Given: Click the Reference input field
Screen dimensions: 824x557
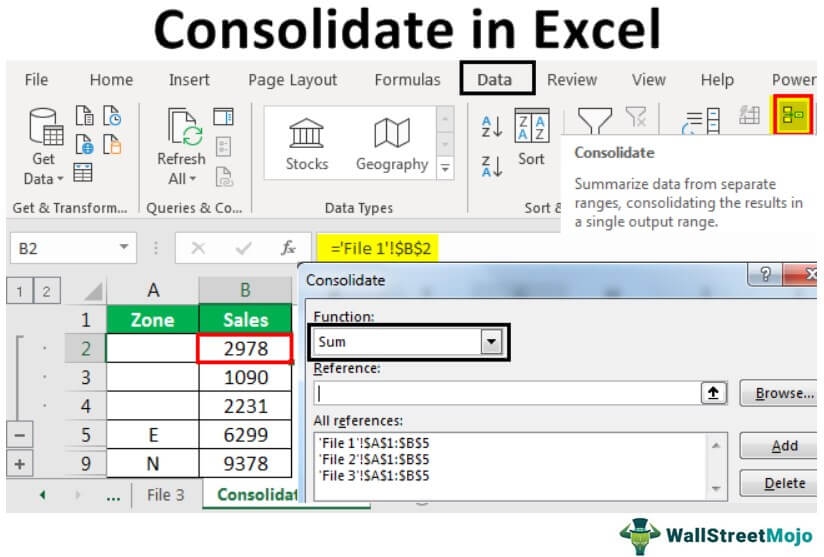Looking at the screenshot, I should (x=508, y=394).
